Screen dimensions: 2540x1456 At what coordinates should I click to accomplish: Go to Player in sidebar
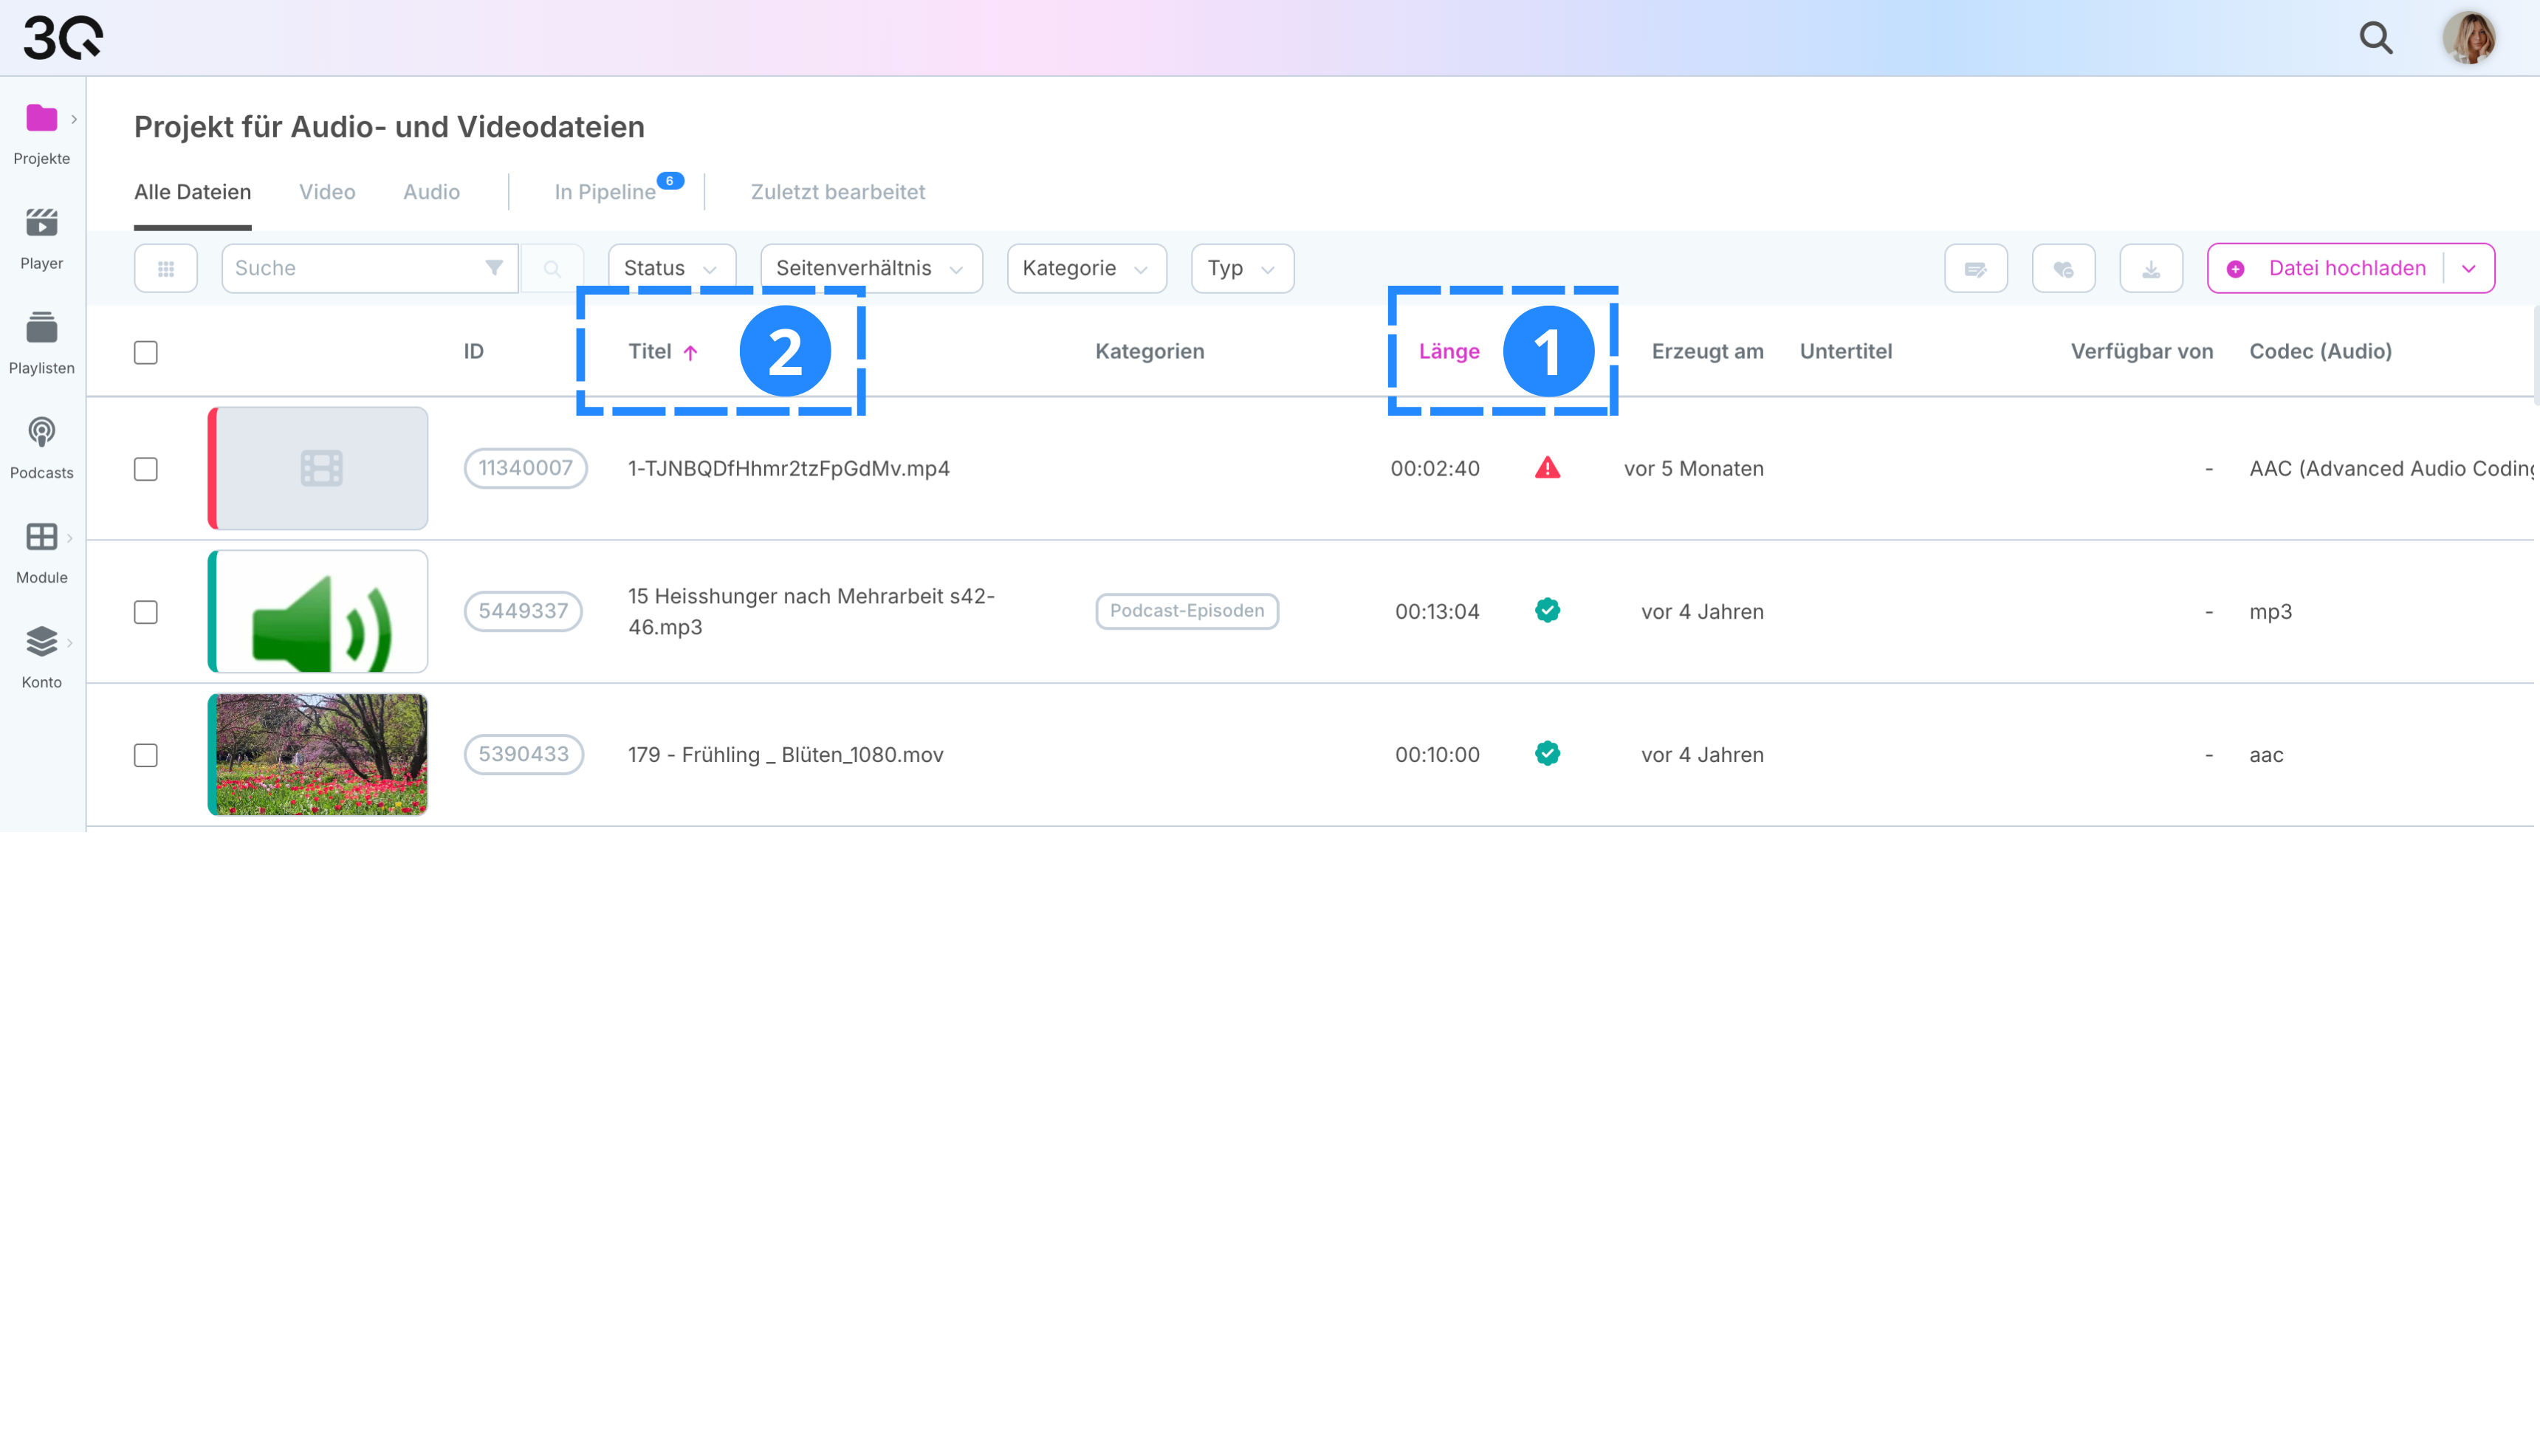[41, 238]
